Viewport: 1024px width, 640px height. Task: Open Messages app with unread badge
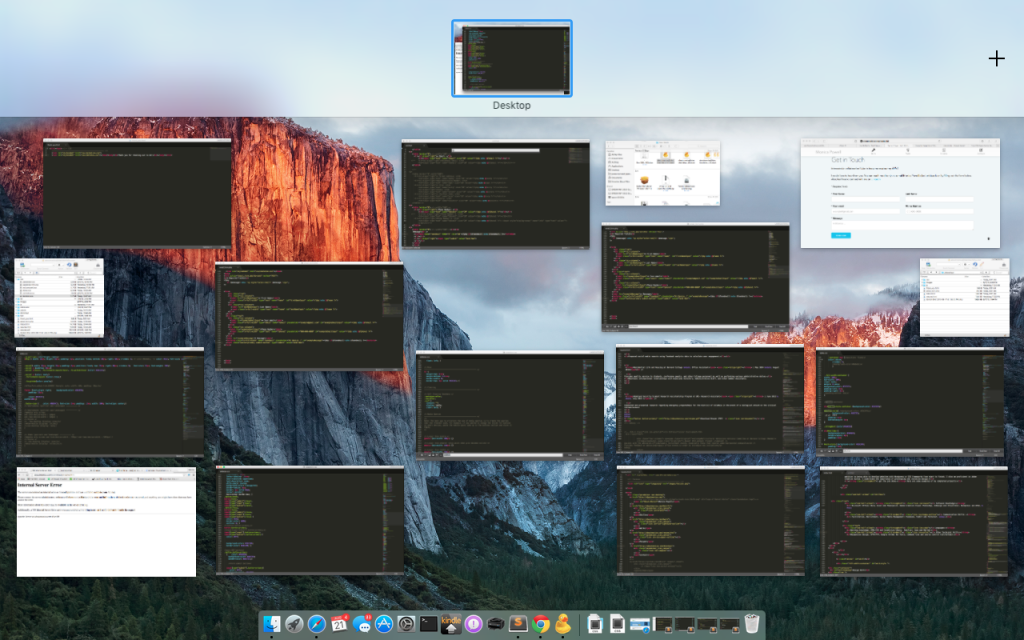click(362, 625)
